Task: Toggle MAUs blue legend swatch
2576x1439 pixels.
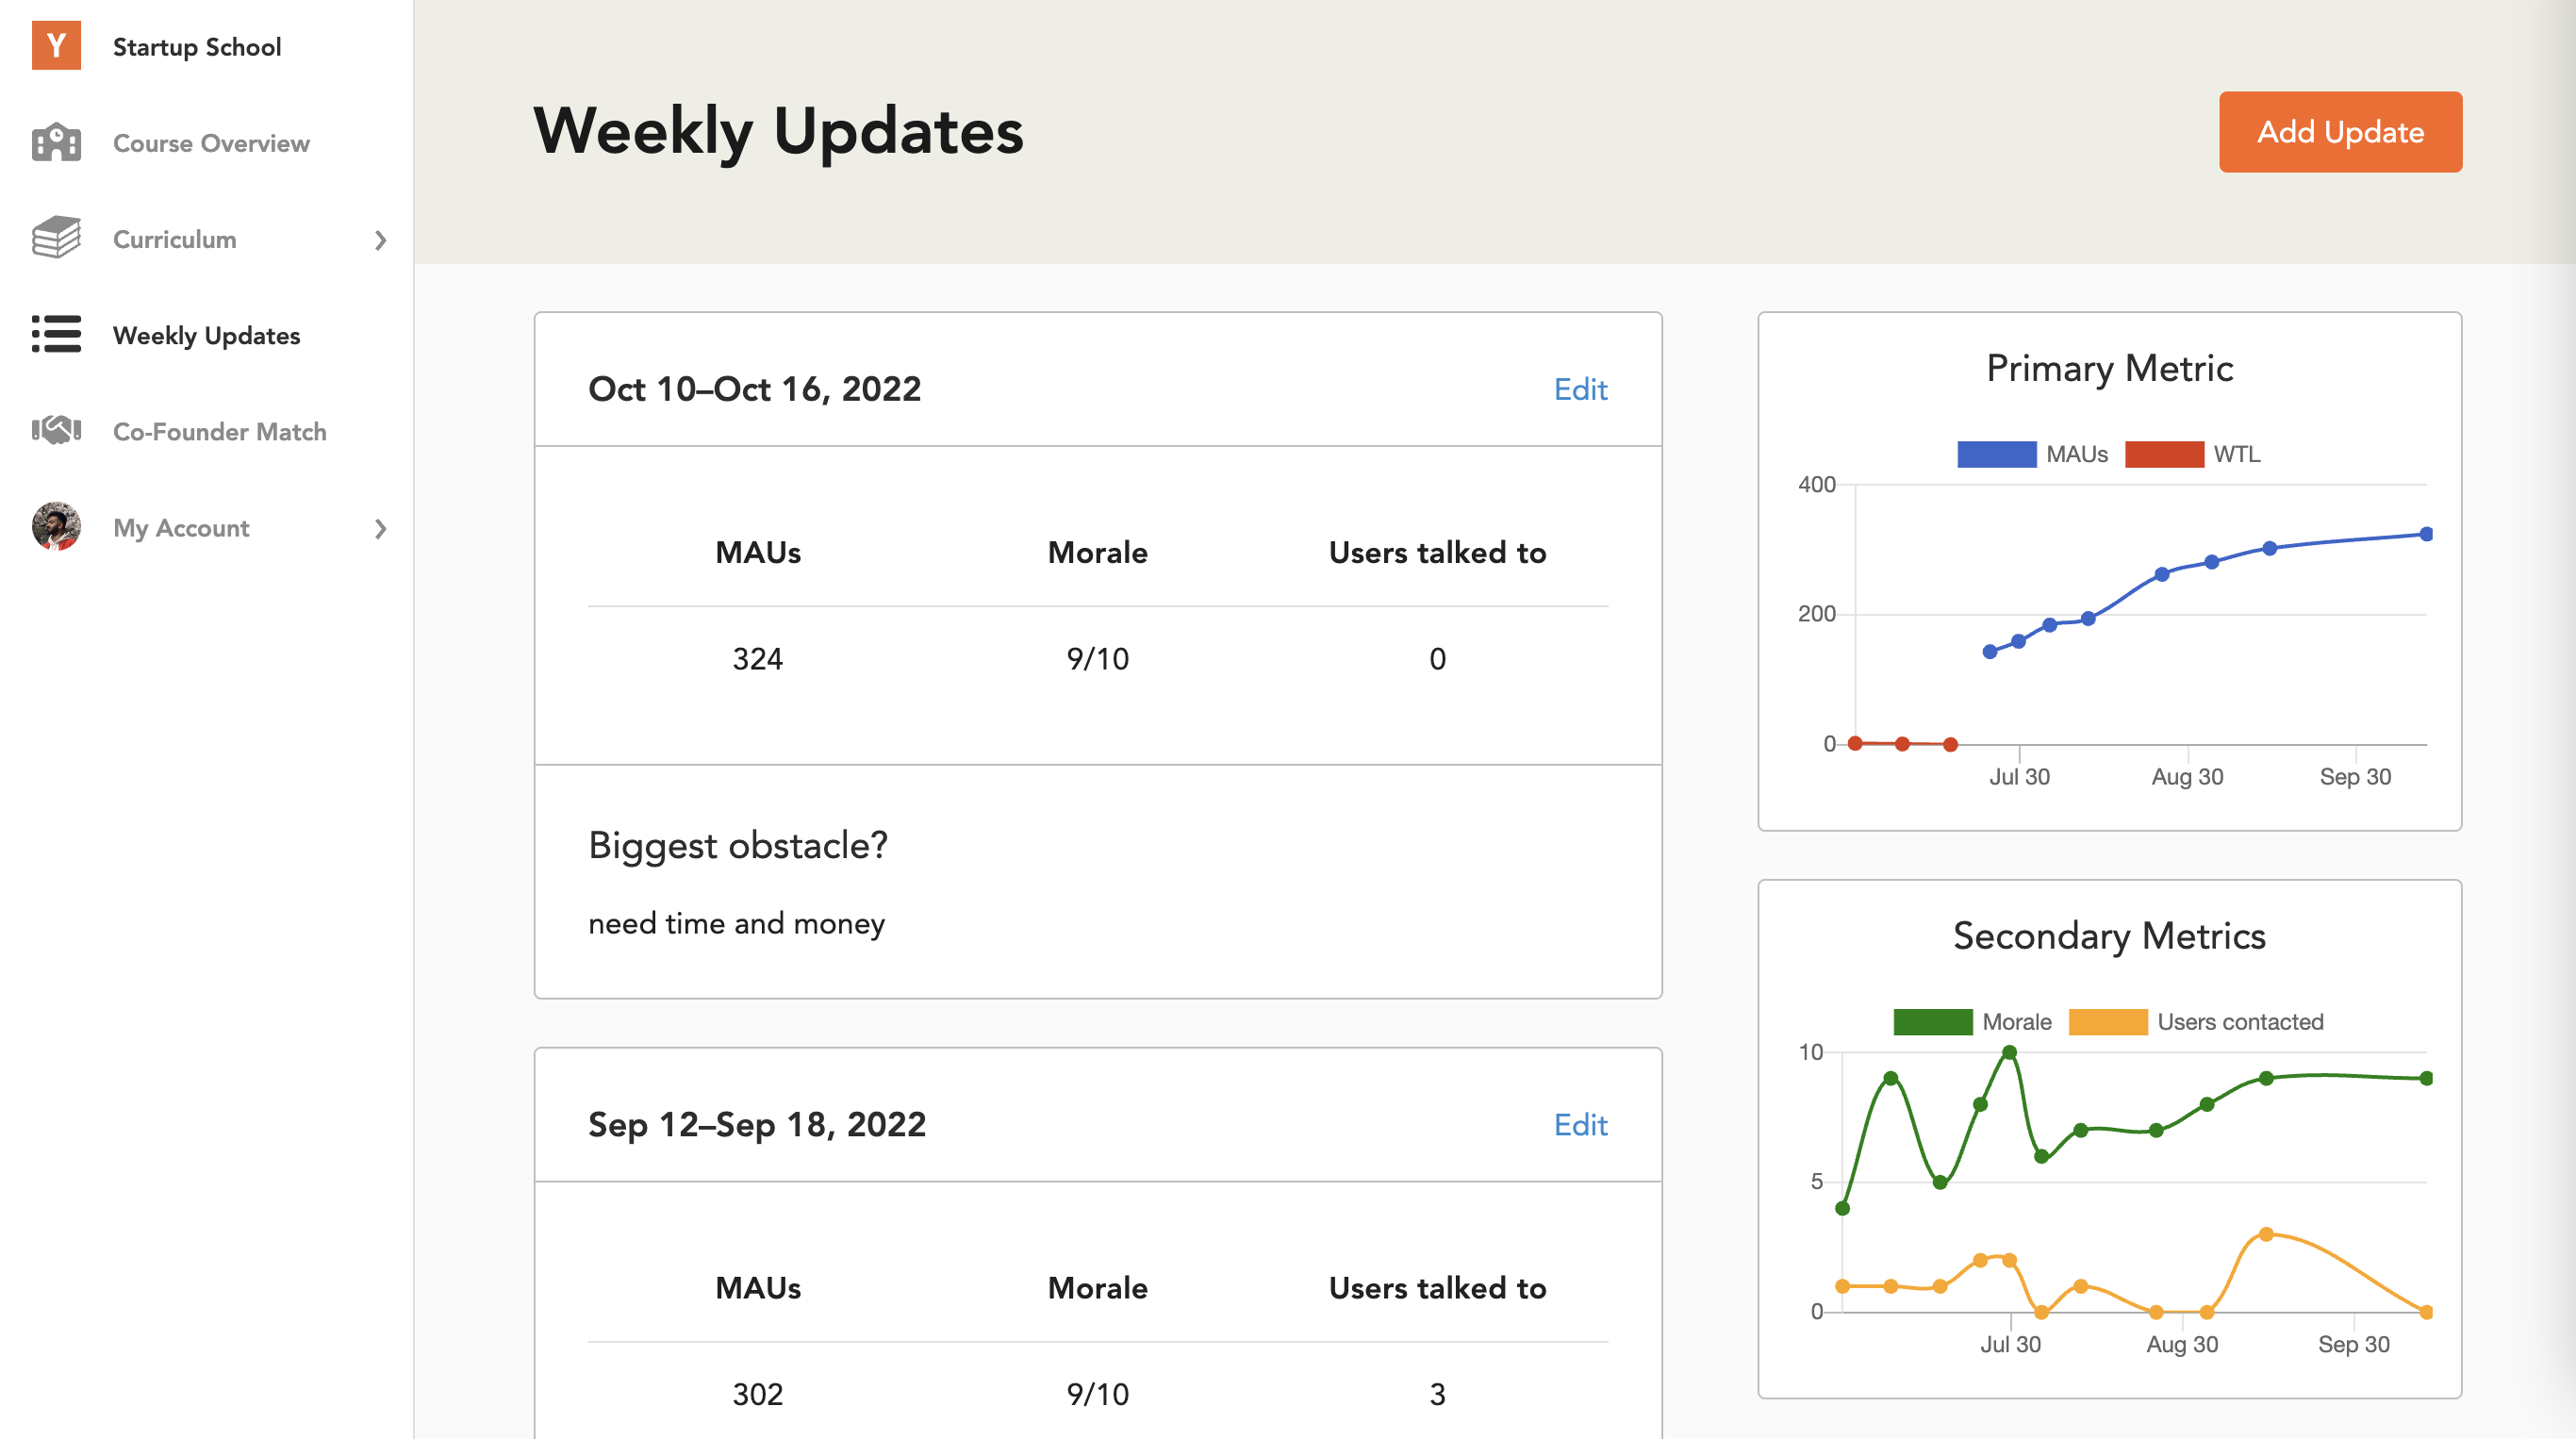Action: [1996, 454]
